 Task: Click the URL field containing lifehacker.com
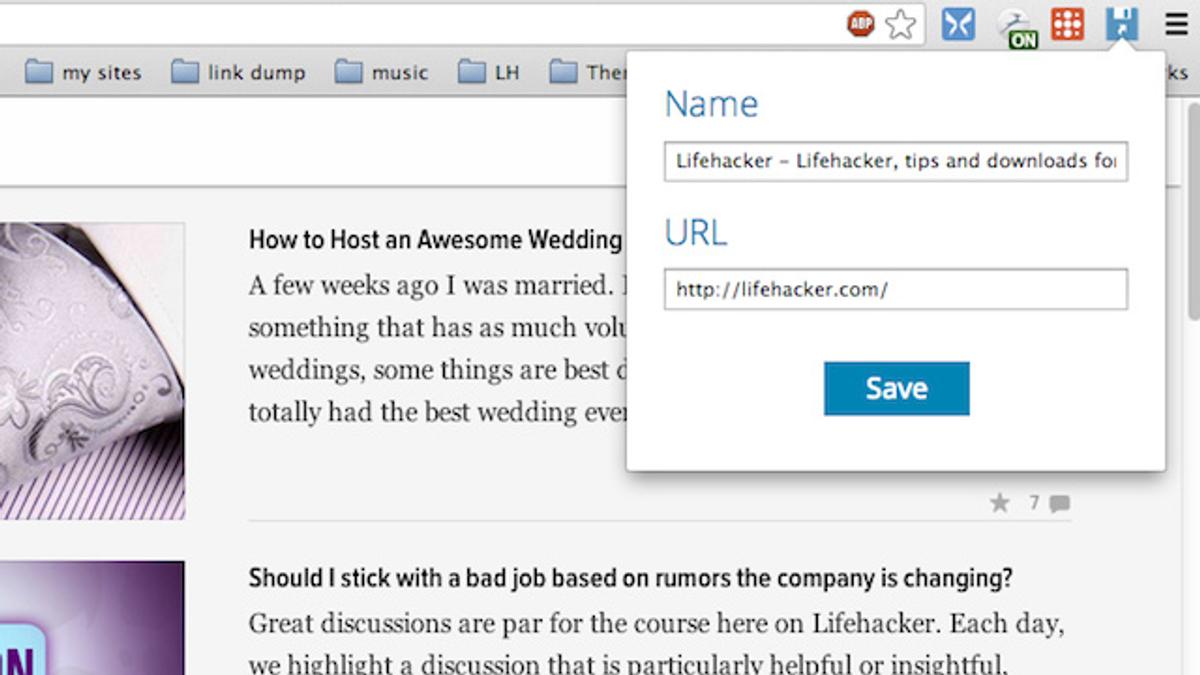[895, 289]
